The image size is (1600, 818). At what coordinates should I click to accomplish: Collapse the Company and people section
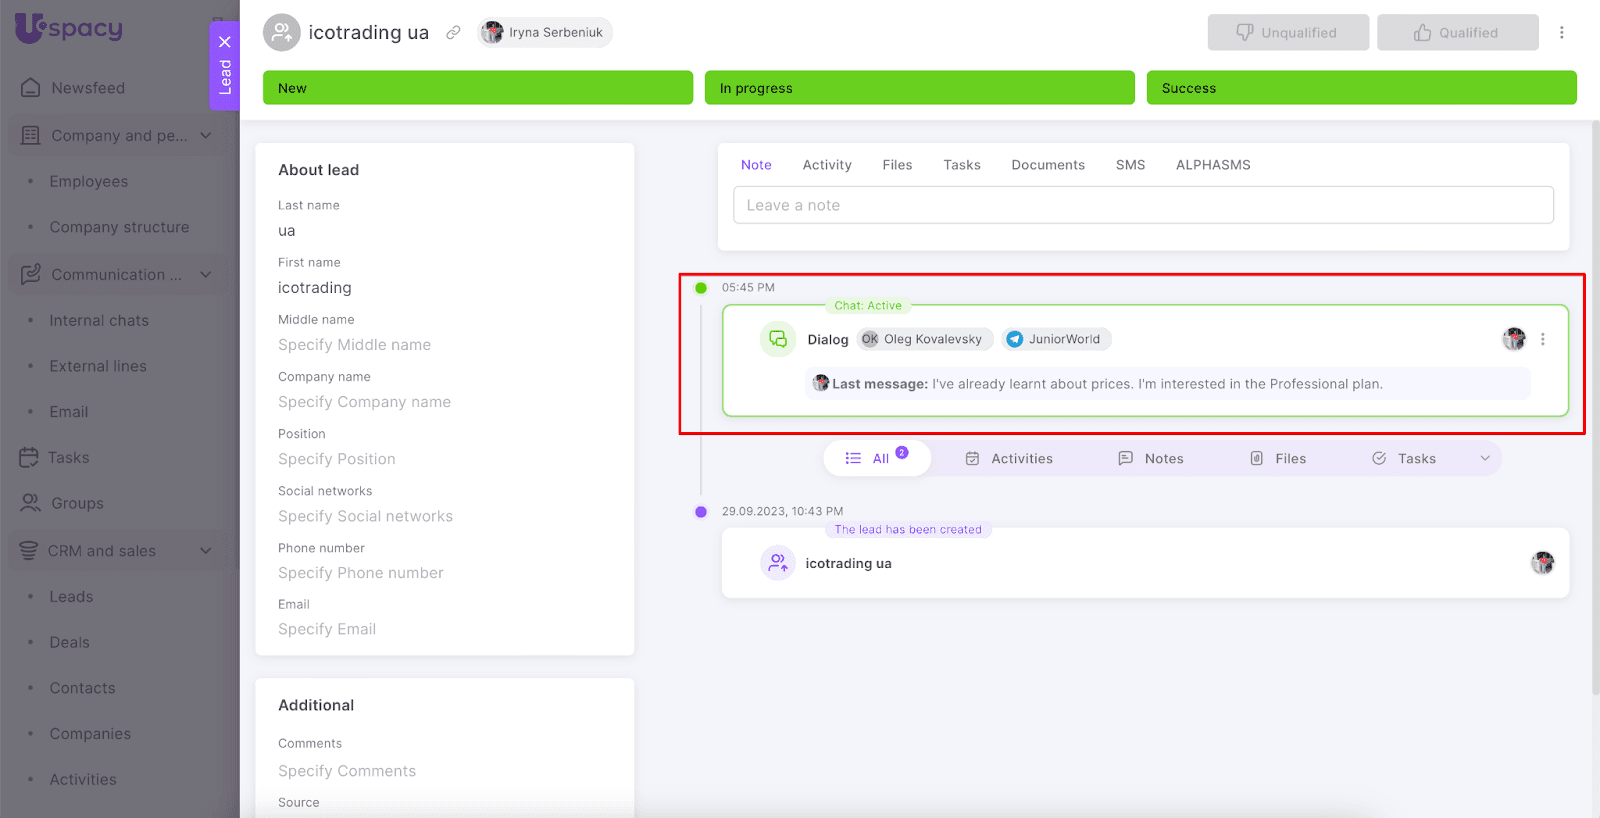point(206,136)
